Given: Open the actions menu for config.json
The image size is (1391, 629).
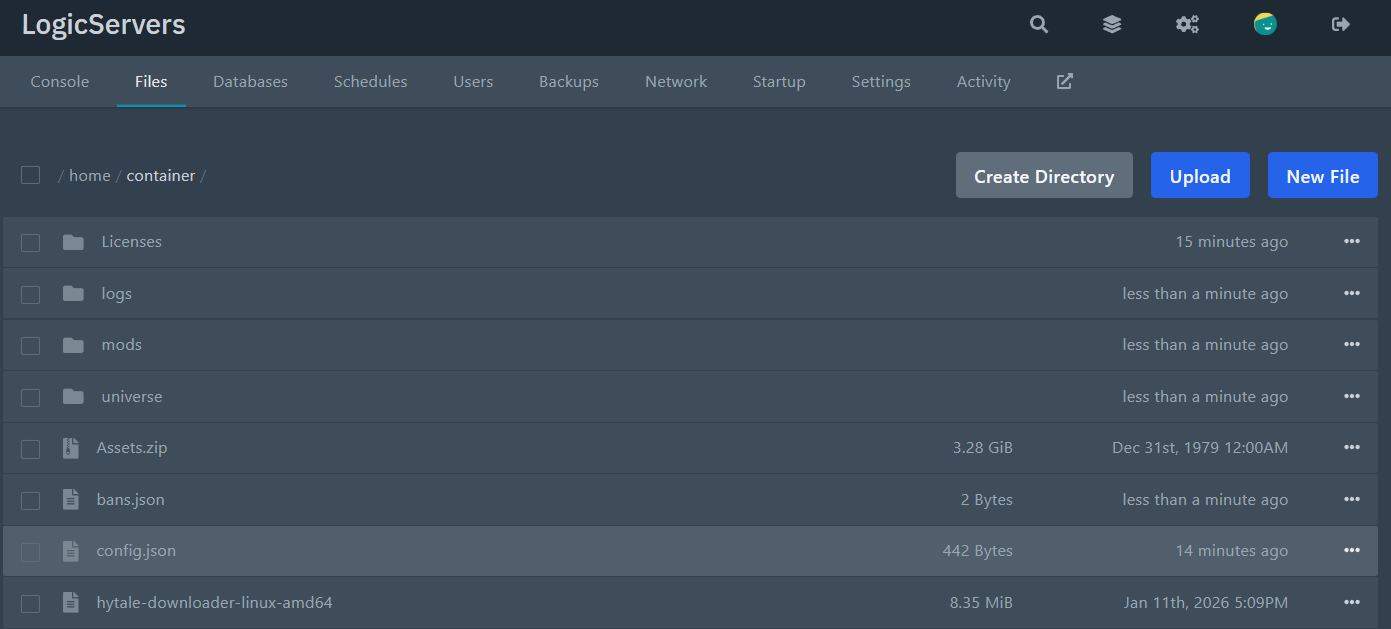Looking at the screenshot, I should [x=1352, y=550].
